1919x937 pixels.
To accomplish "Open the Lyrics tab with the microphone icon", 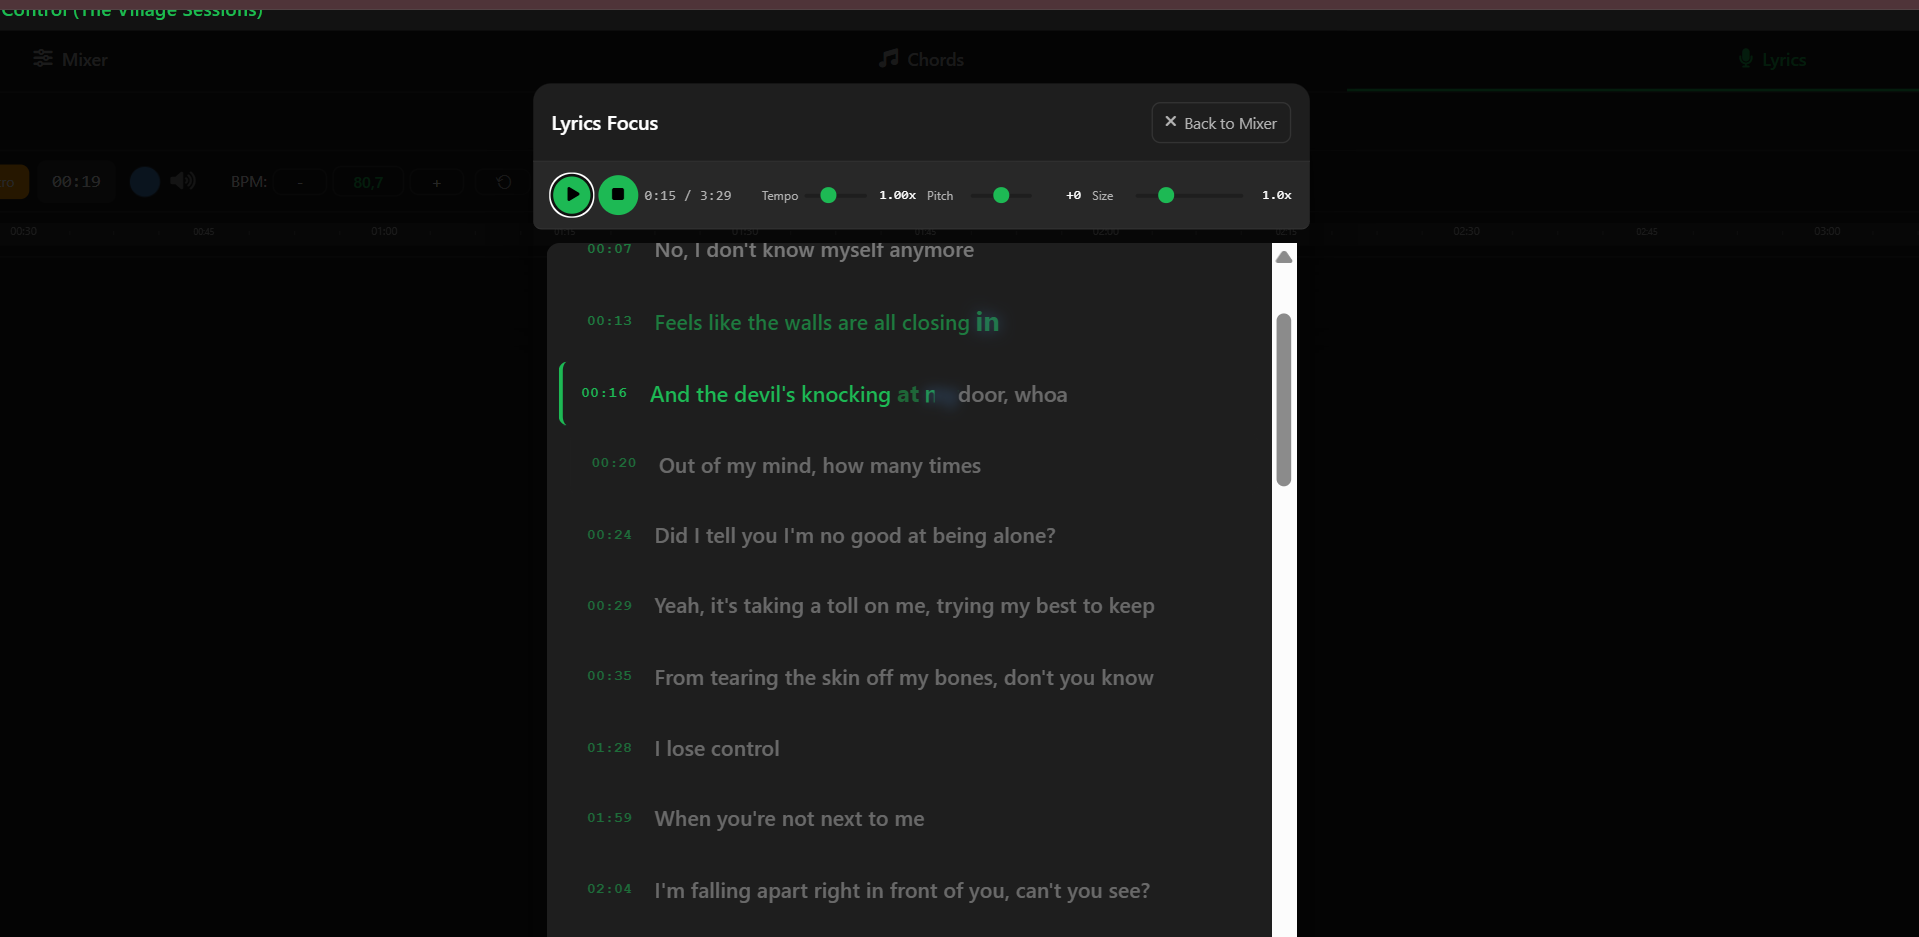I will (x=1772, y=60).
